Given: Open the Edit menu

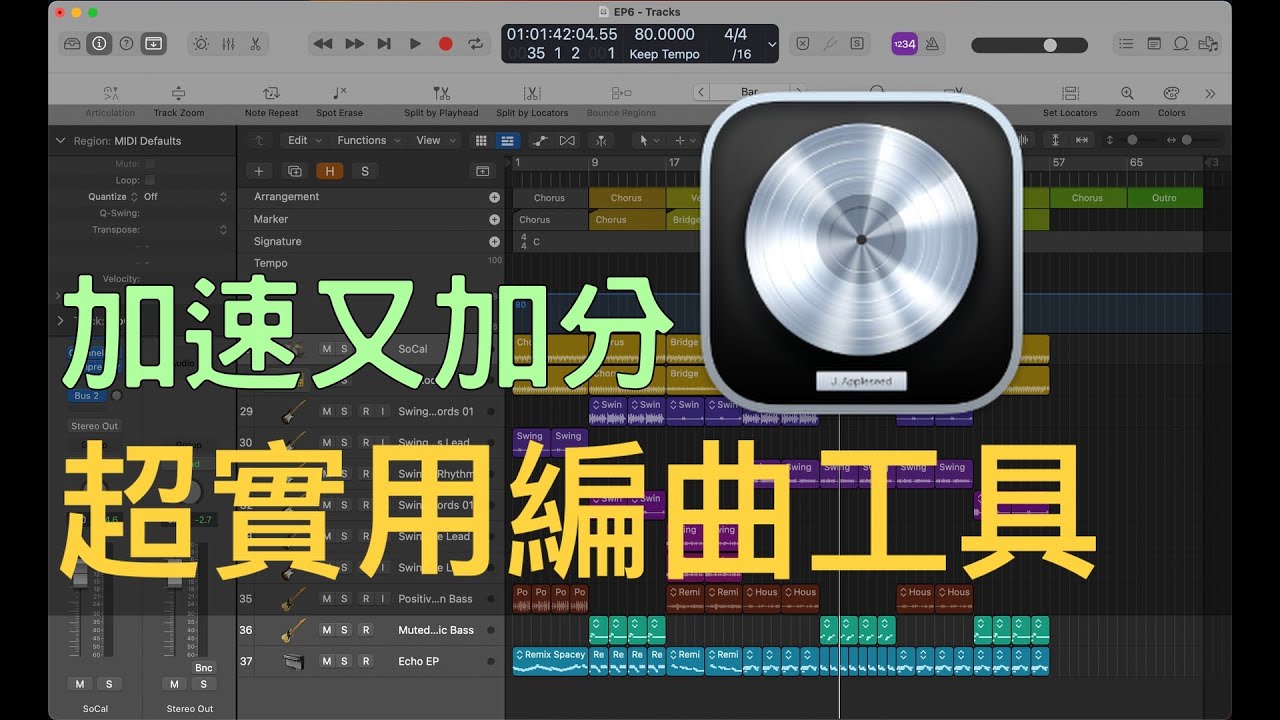Looking at the screenshot, I should (x=303, y=141).
